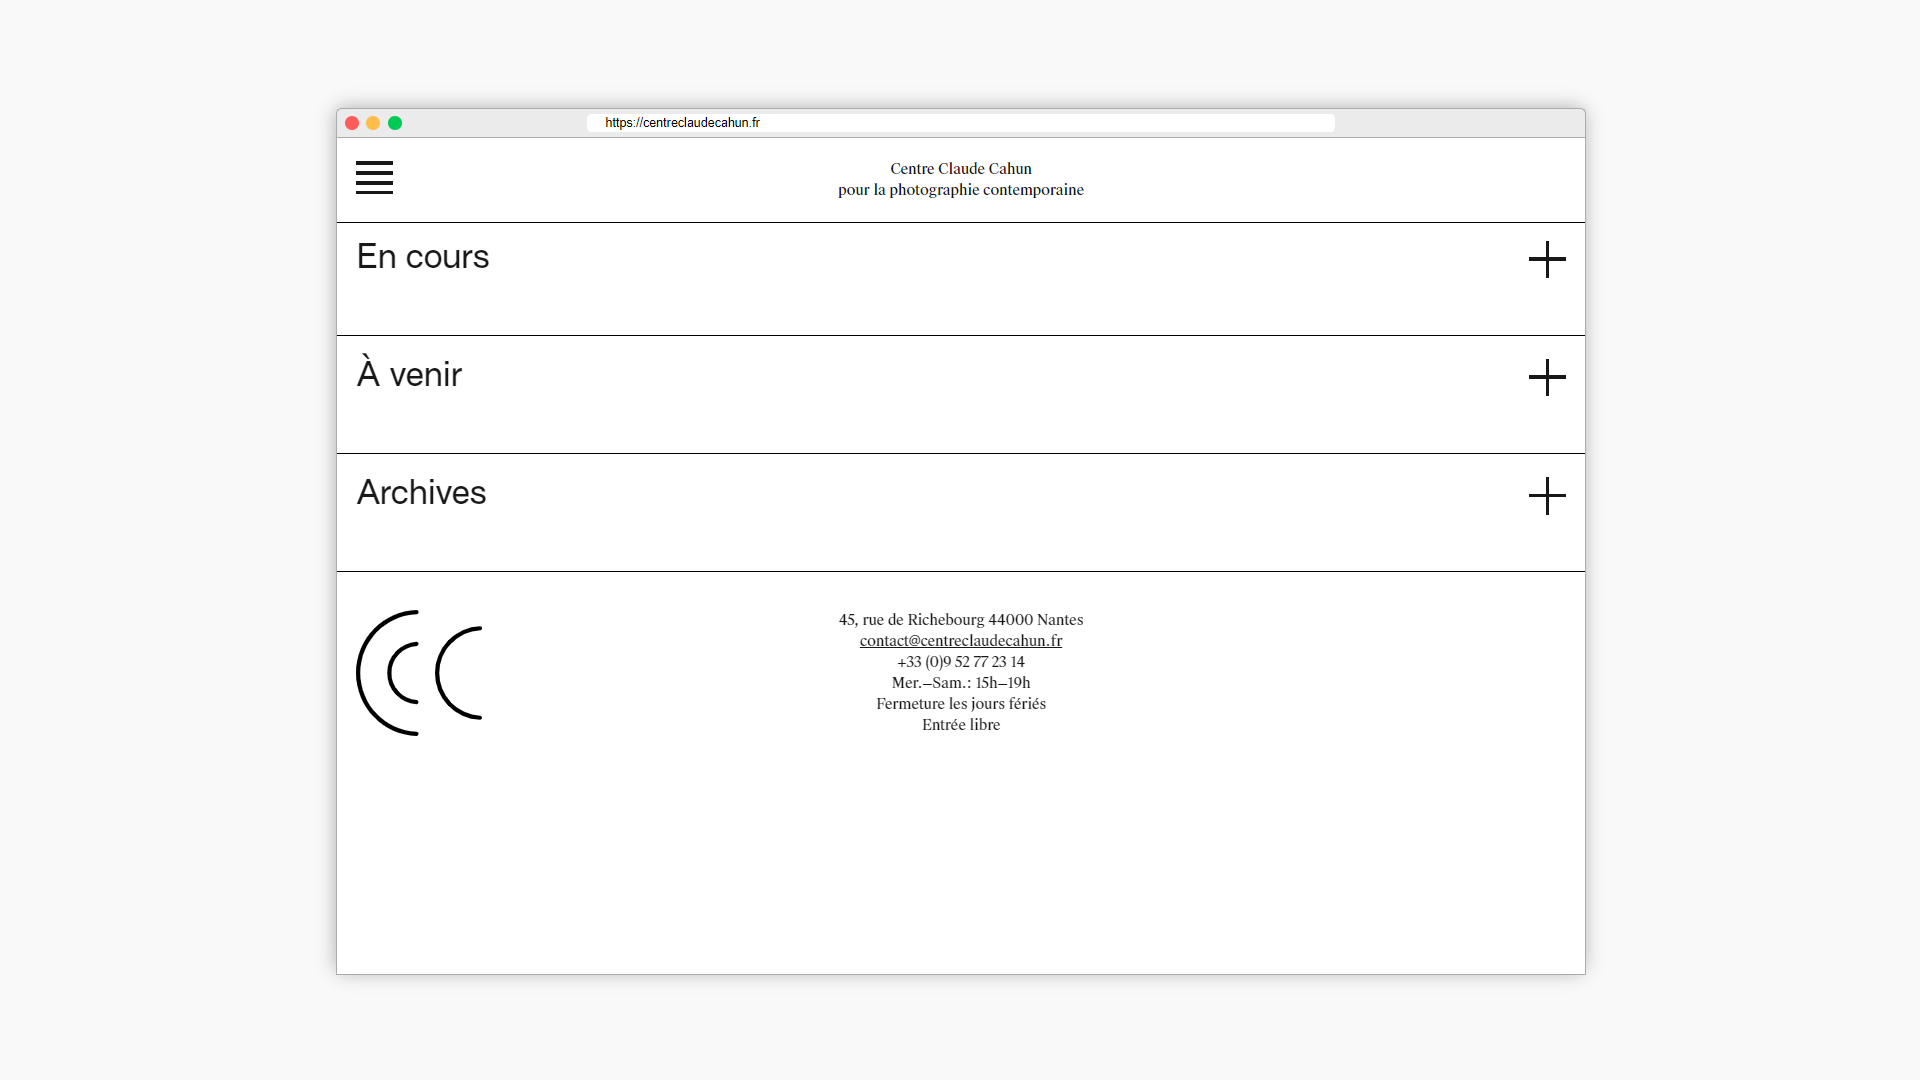This screenshot has height=1080, width=1920.
Task: Click the 'Entrée libre' footer text
Action: coord(960,724)
